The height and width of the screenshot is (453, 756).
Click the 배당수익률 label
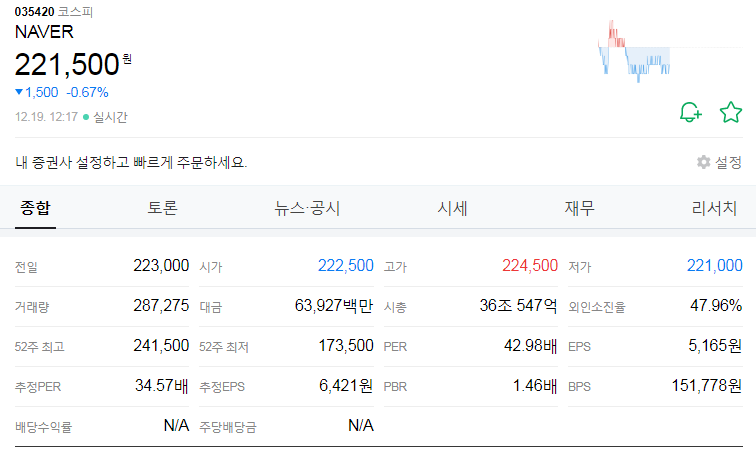click(43, 427)
